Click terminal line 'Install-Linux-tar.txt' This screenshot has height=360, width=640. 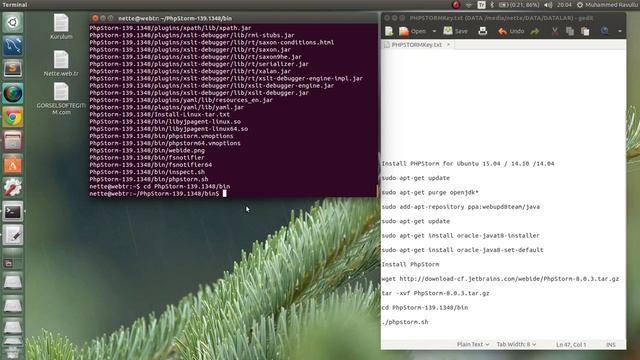point(159,114)
